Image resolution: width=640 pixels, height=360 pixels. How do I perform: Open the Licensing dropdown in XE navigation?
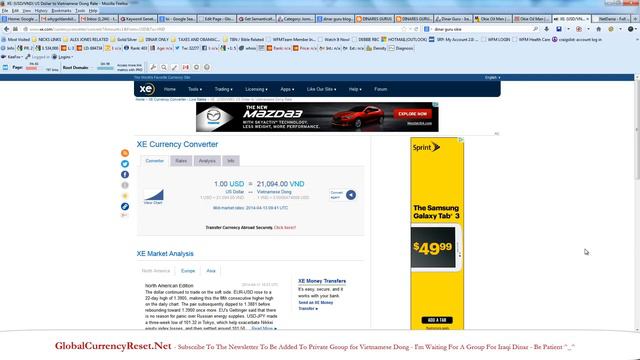coord(256,89)
